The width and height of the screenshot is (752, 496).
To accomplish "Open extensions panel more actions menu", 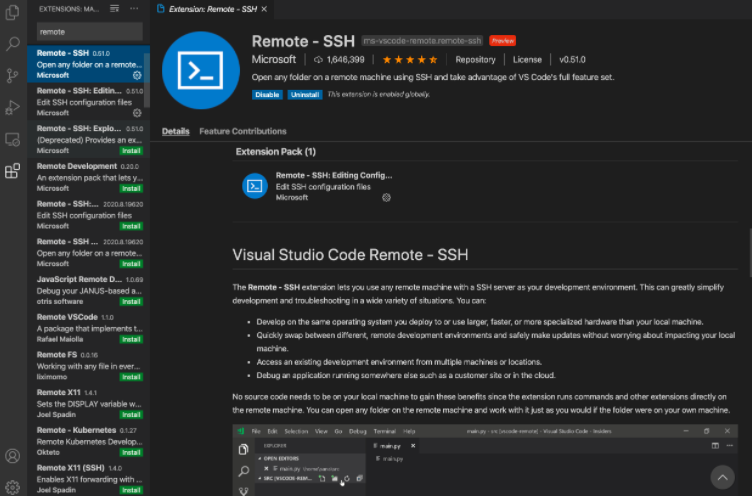I will coord(134,9).
